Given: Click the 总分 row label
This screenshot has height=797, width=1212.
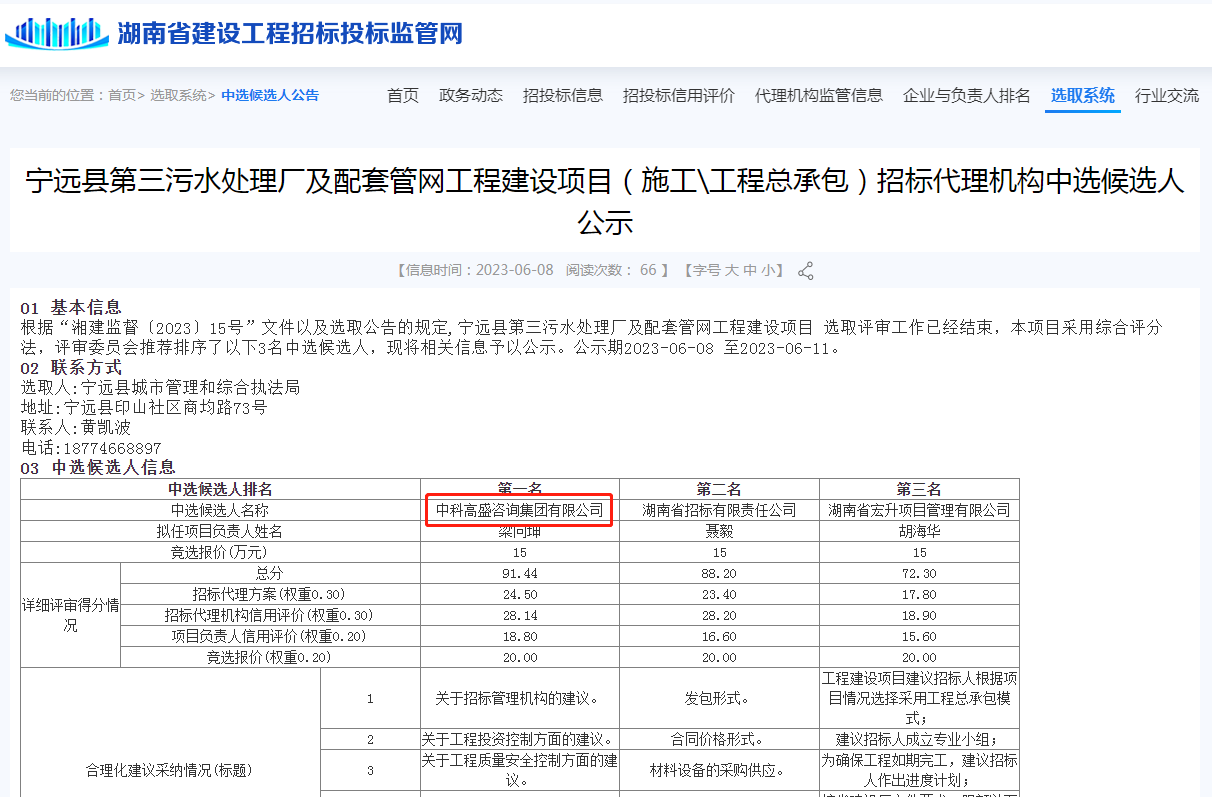Looking at the screenshot, I should [x=270, y=573].
